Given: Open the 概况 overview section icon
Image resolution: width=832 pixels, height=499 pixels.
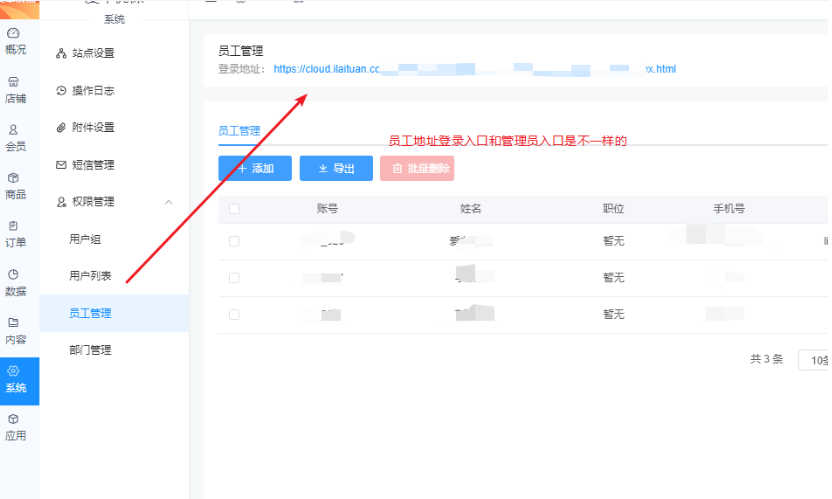Looking at the screenshot, I should tap(13, 33).
